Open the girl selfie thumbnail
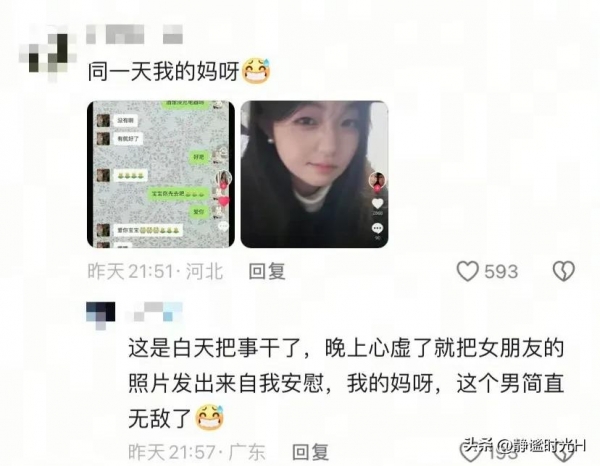 [x=314, y=174]
